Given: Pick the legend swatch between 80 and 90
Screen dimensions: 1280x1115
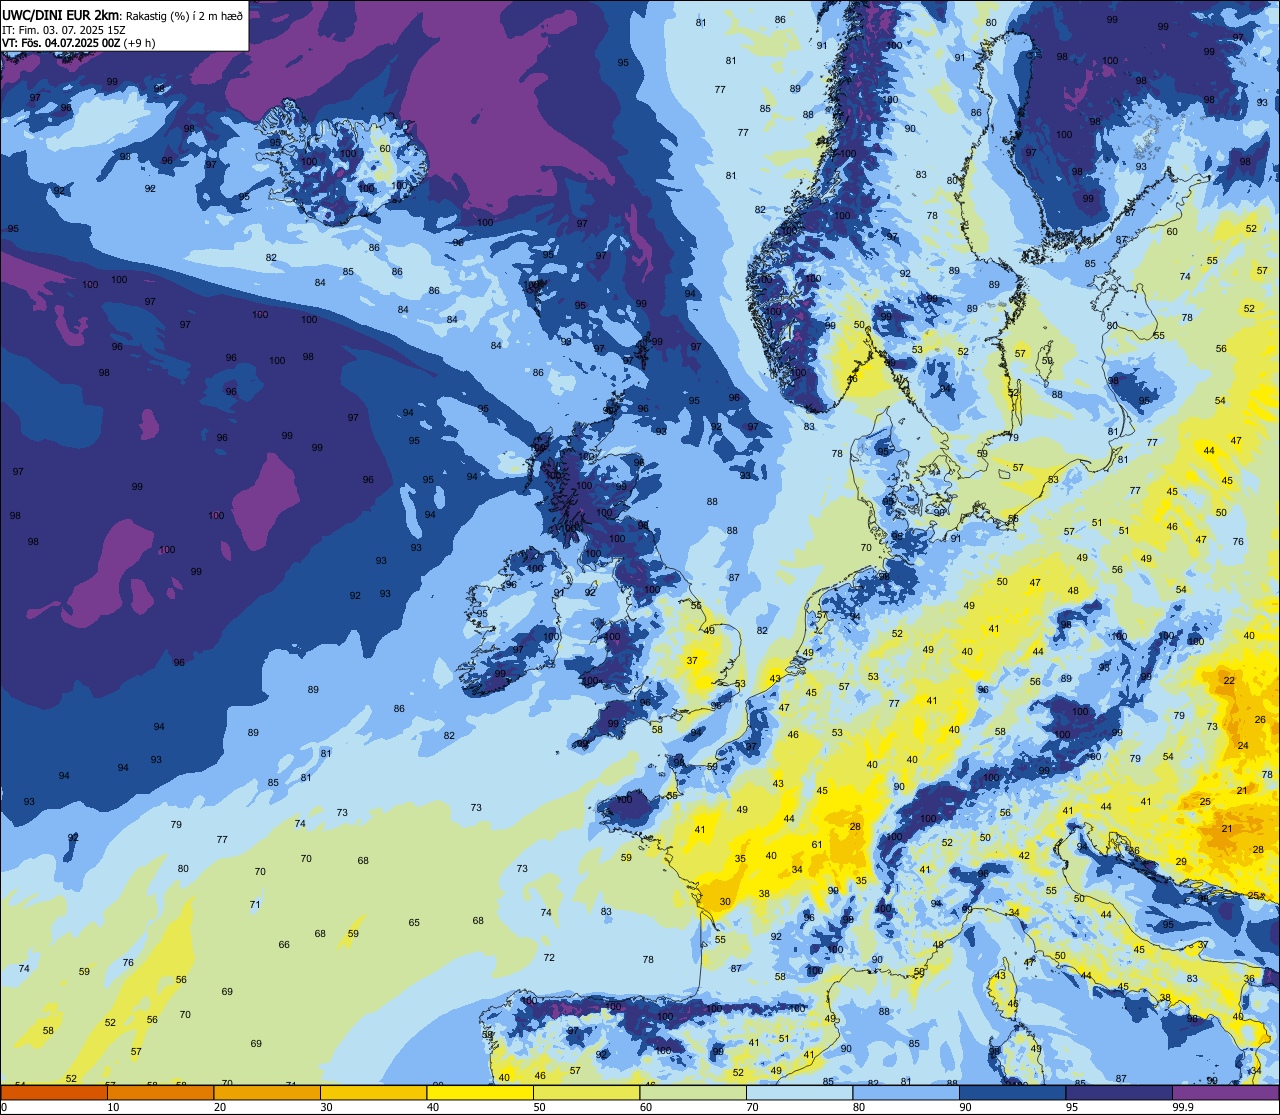Looking at the screenshot, I should tap(906, 1092).
